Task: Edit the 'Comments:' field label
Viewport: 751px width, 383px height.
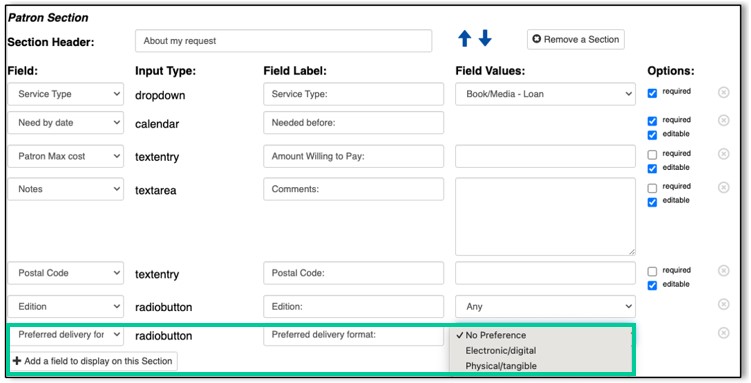Action: point(353,189)
